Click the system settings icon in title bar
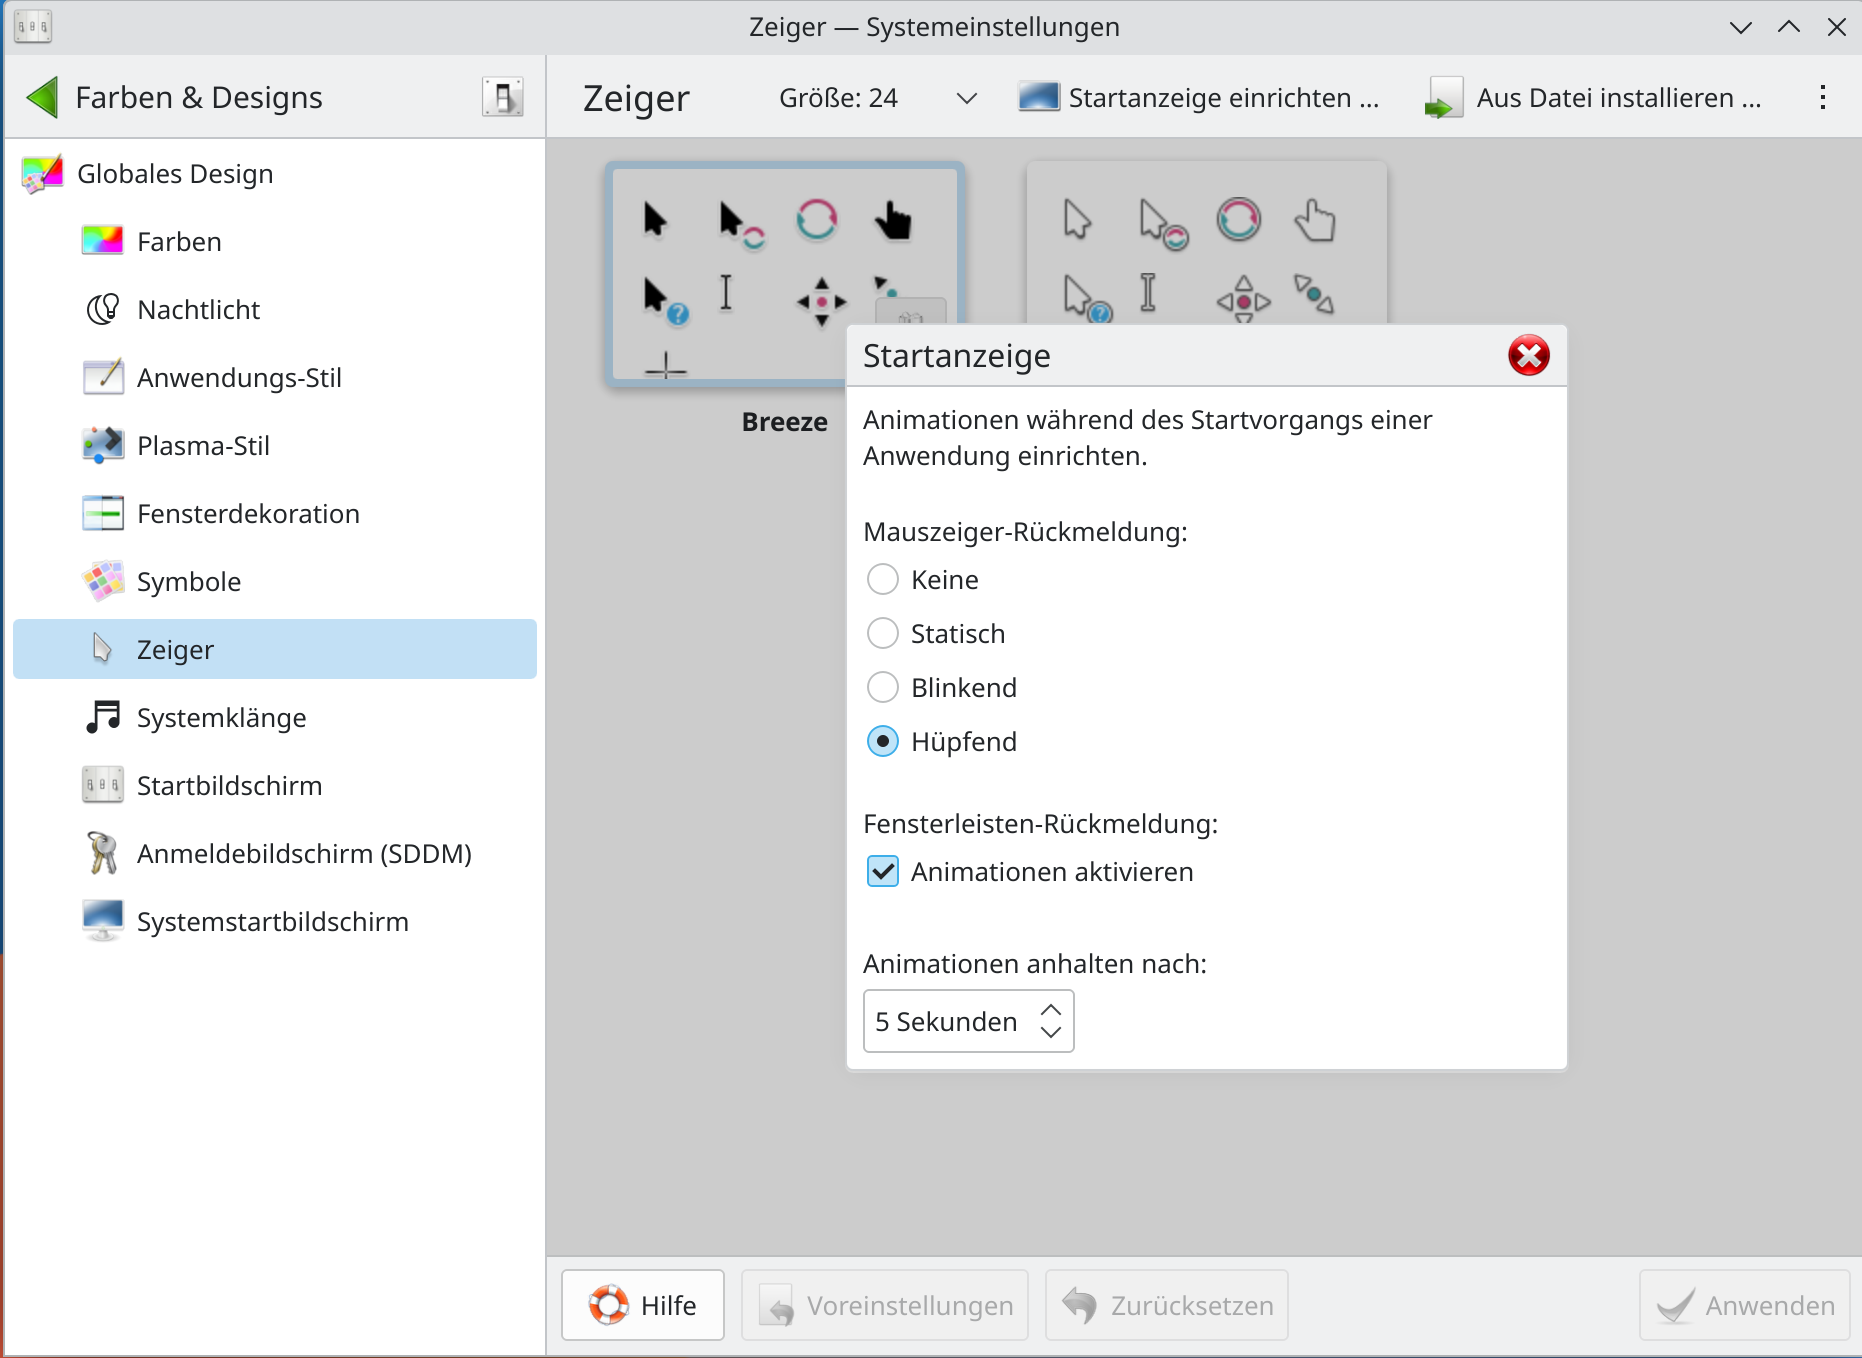 pyautogui.click(x=33, y=27)
